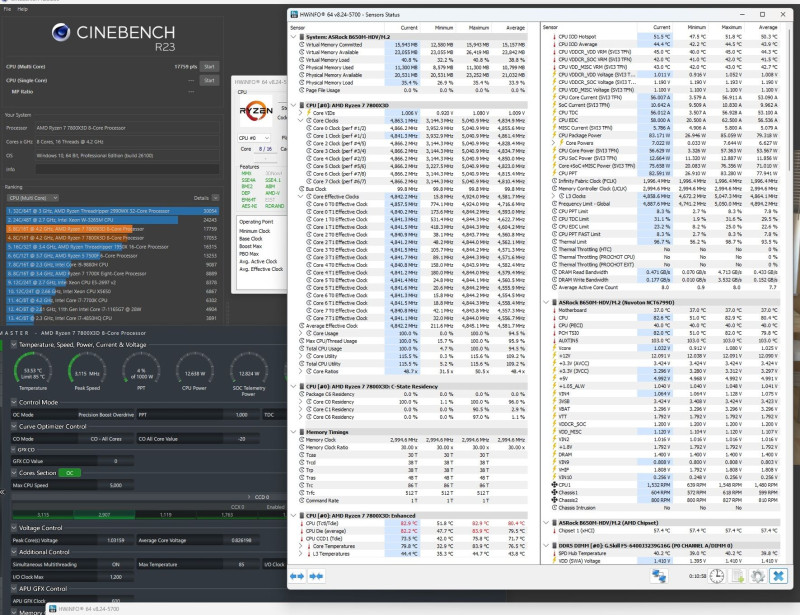
Task: Click the Info text field in Cinebench
Action: pos(128,169)
